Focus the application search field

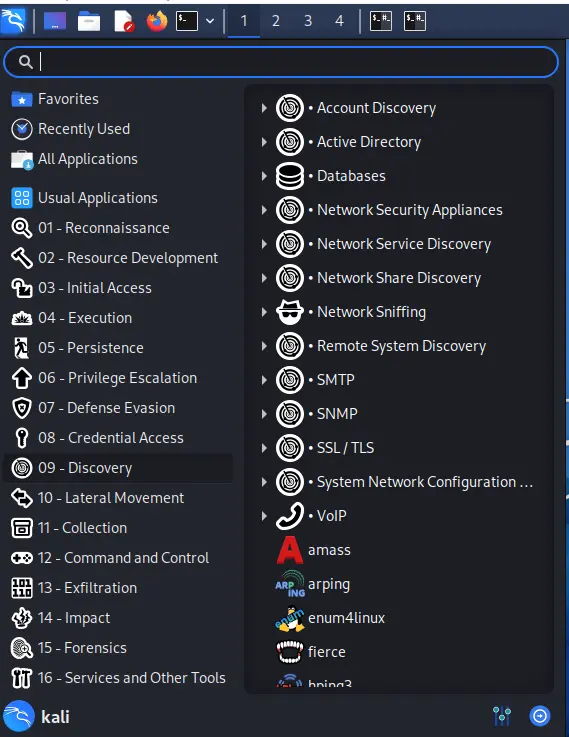pyautogui.click(x=281, y=62)
